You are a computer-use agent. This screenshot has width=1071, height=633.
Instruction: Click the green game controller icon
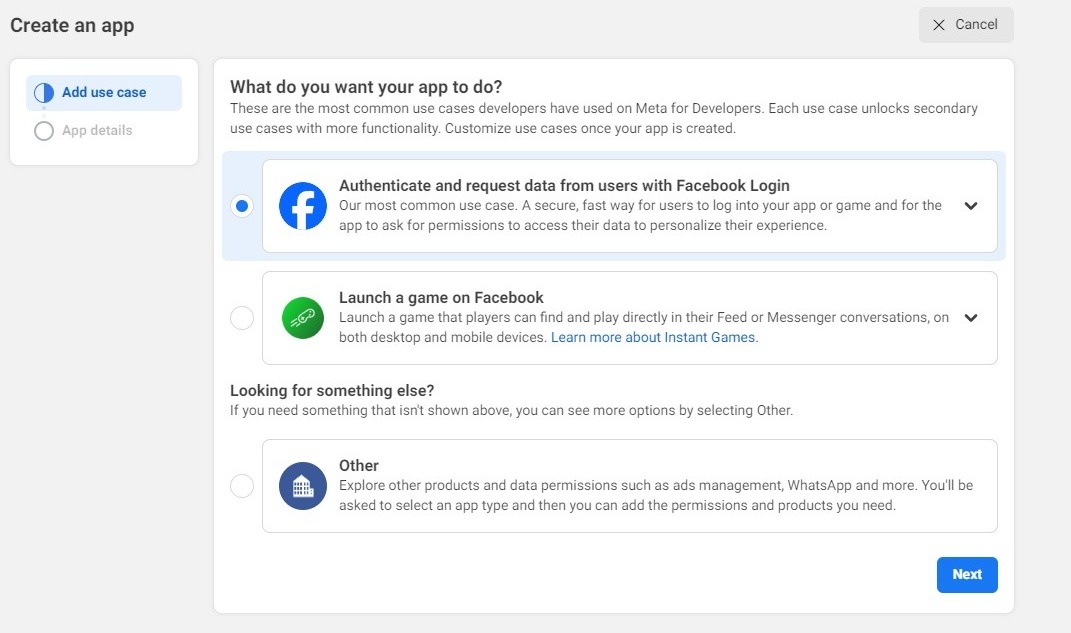coord(303,318)
